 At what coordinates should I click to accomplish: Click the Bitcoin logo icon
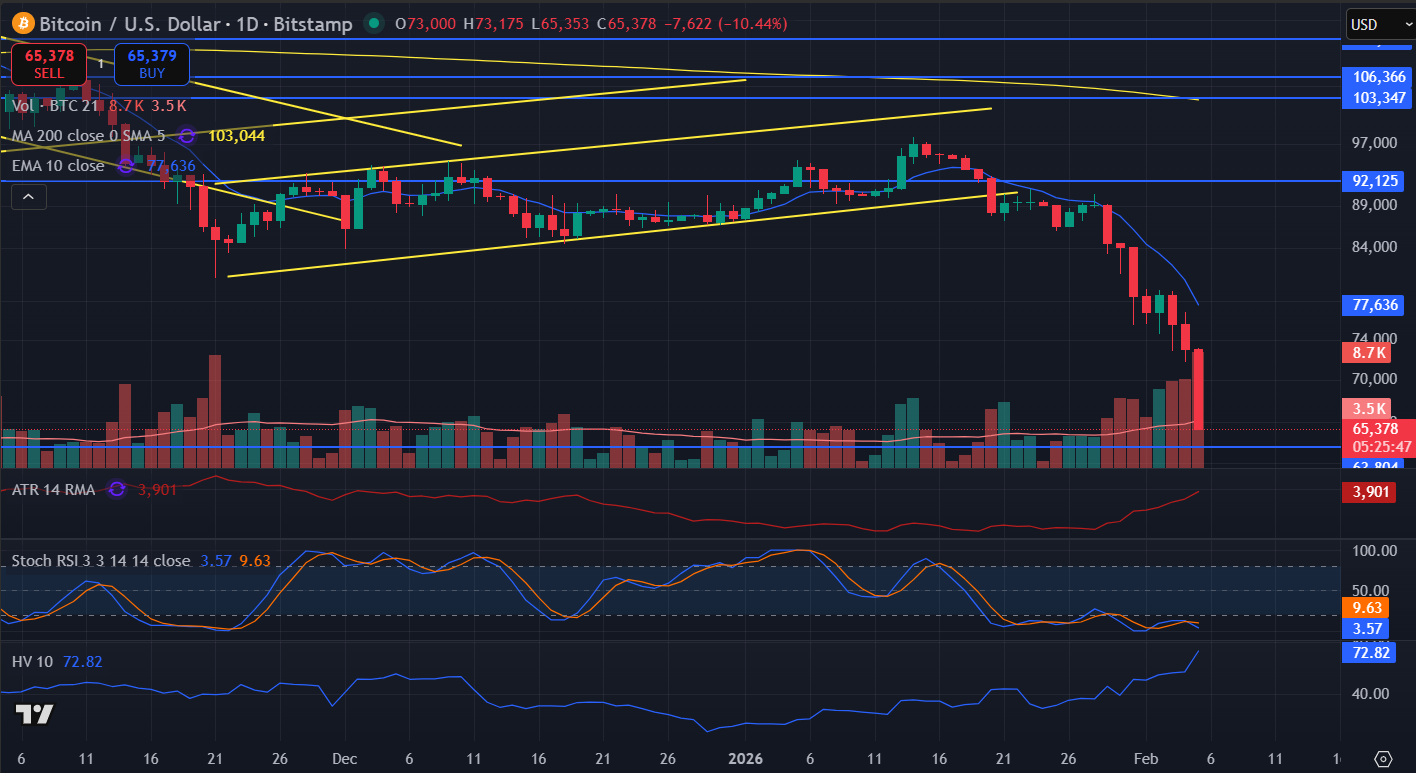tap(22, 23)
